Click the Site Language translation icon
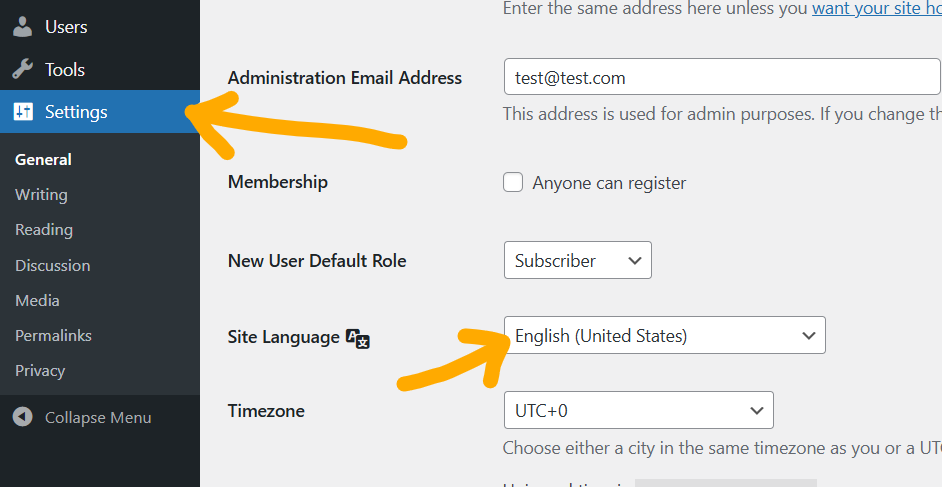 tap(358, 338)
